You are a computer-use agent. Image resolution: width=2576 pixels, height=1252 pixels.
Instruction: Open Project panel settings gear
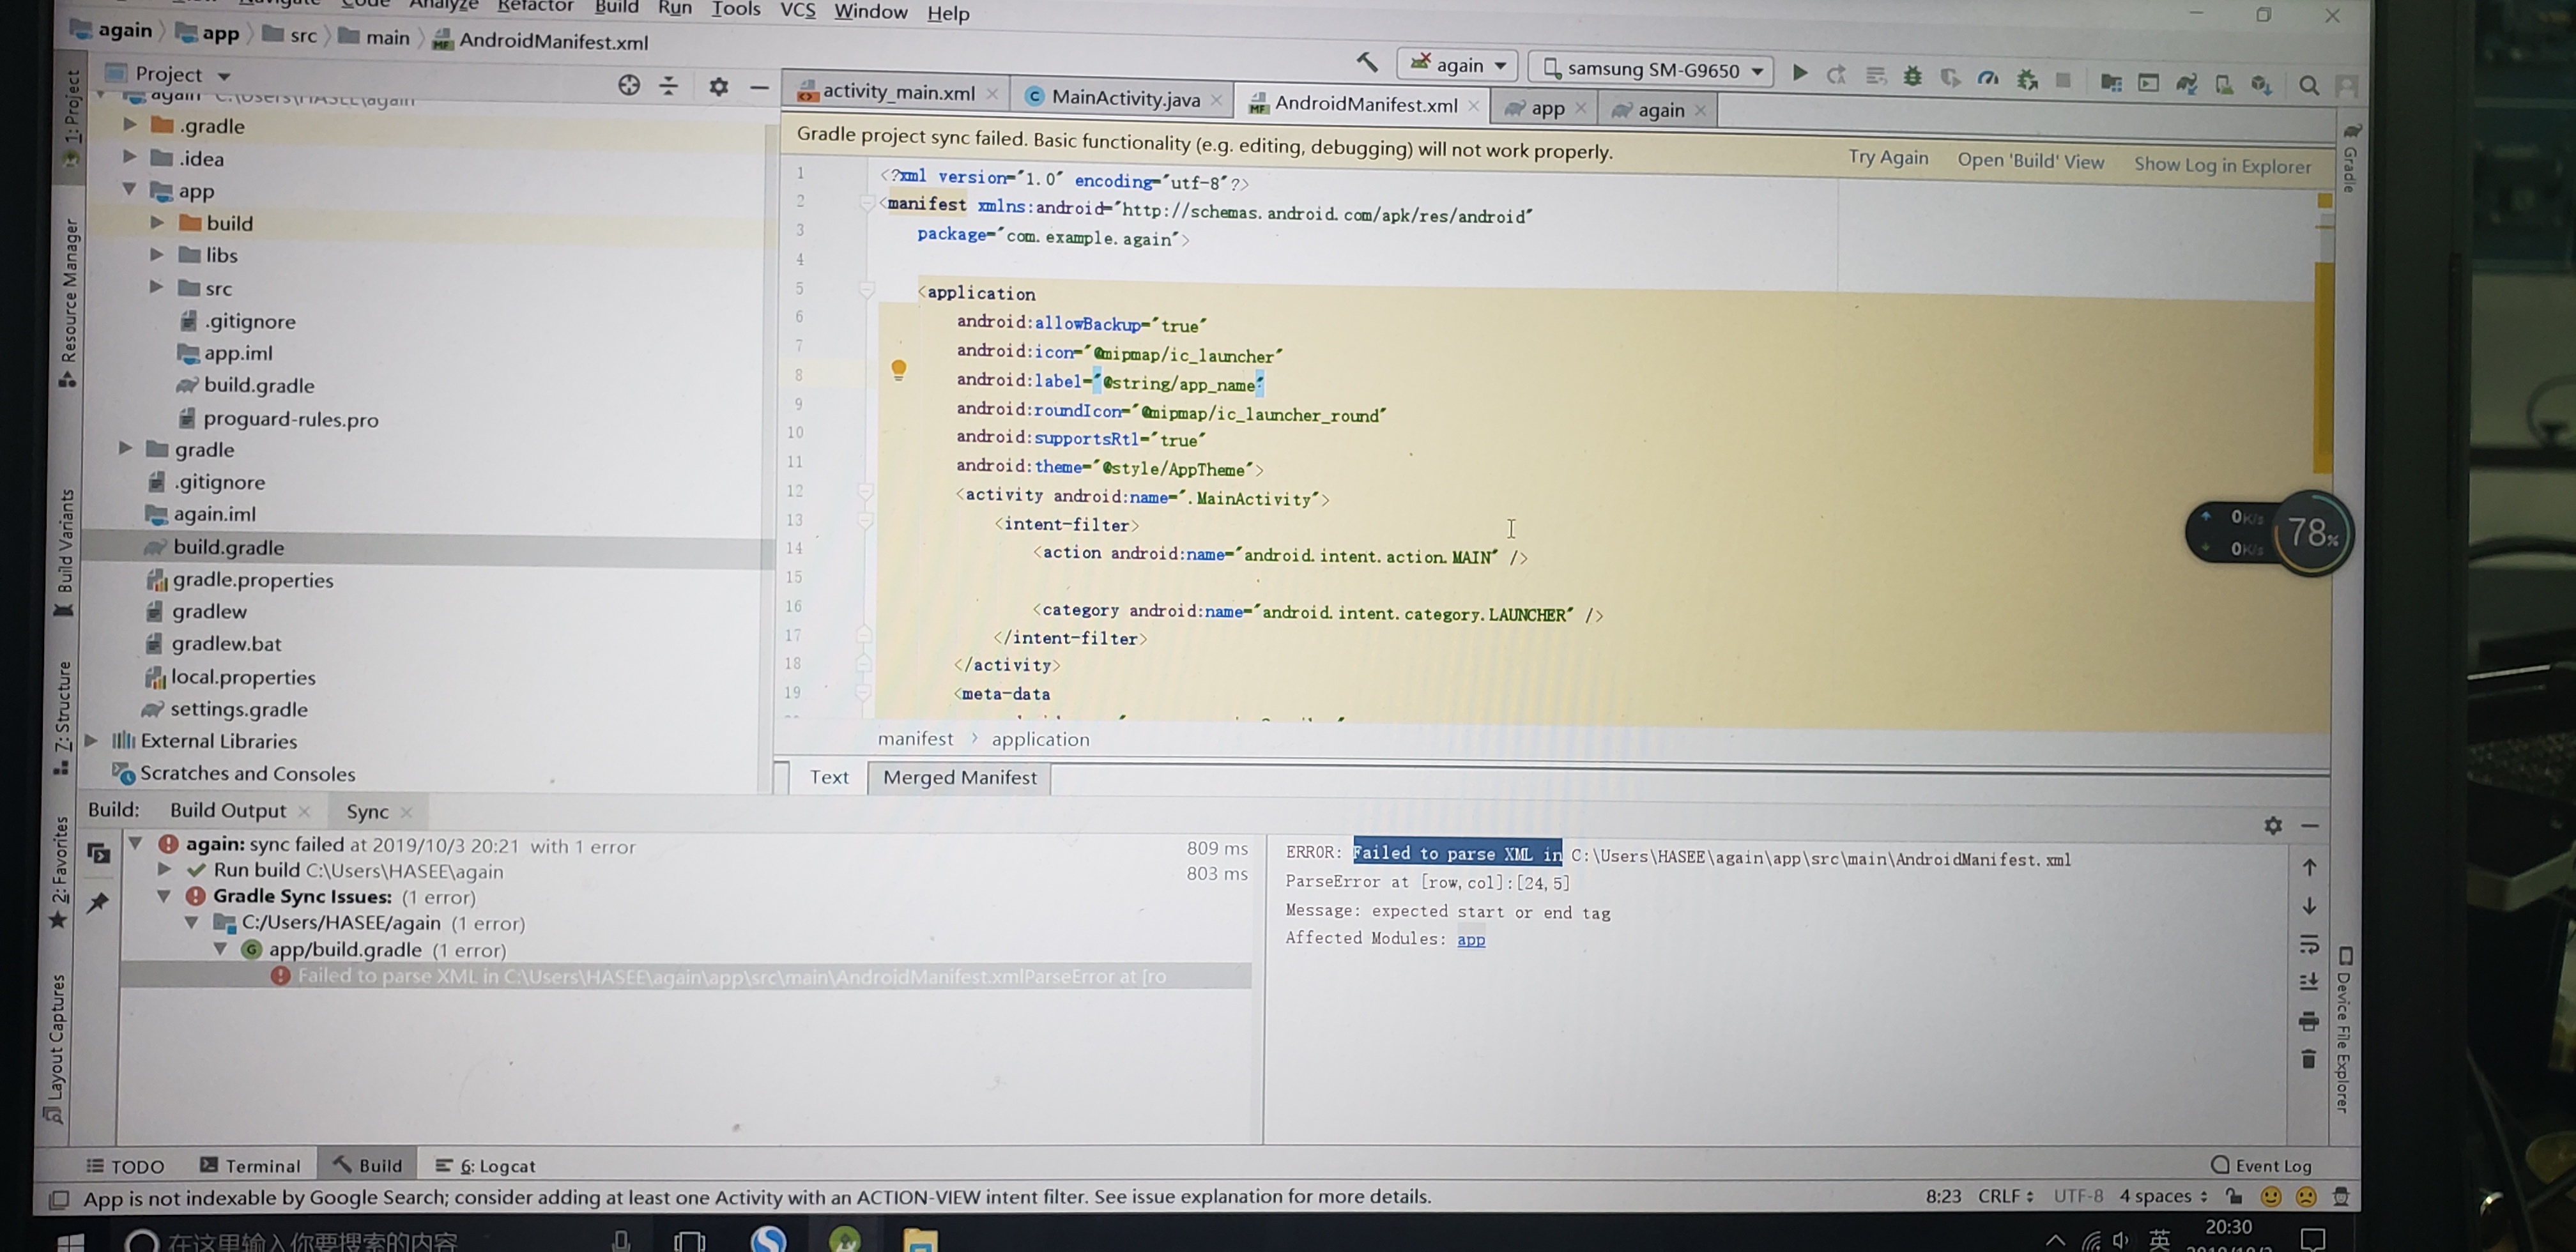pos(718,87)
